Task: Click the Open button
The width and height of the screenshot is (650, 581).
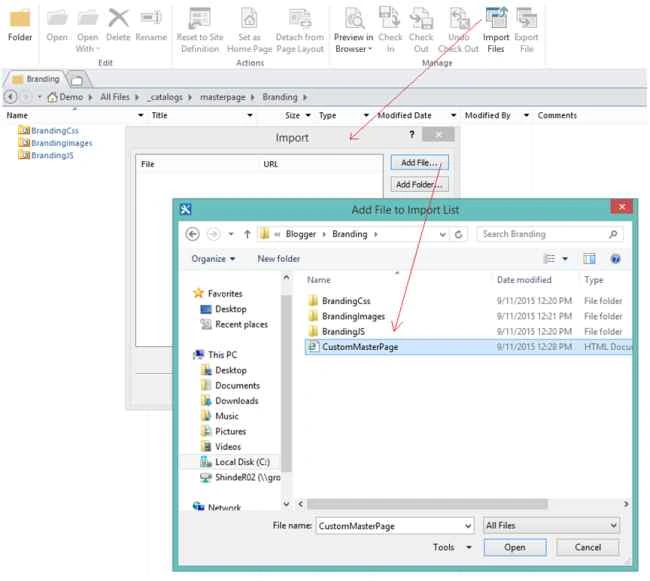Action: tap(515, 547)
